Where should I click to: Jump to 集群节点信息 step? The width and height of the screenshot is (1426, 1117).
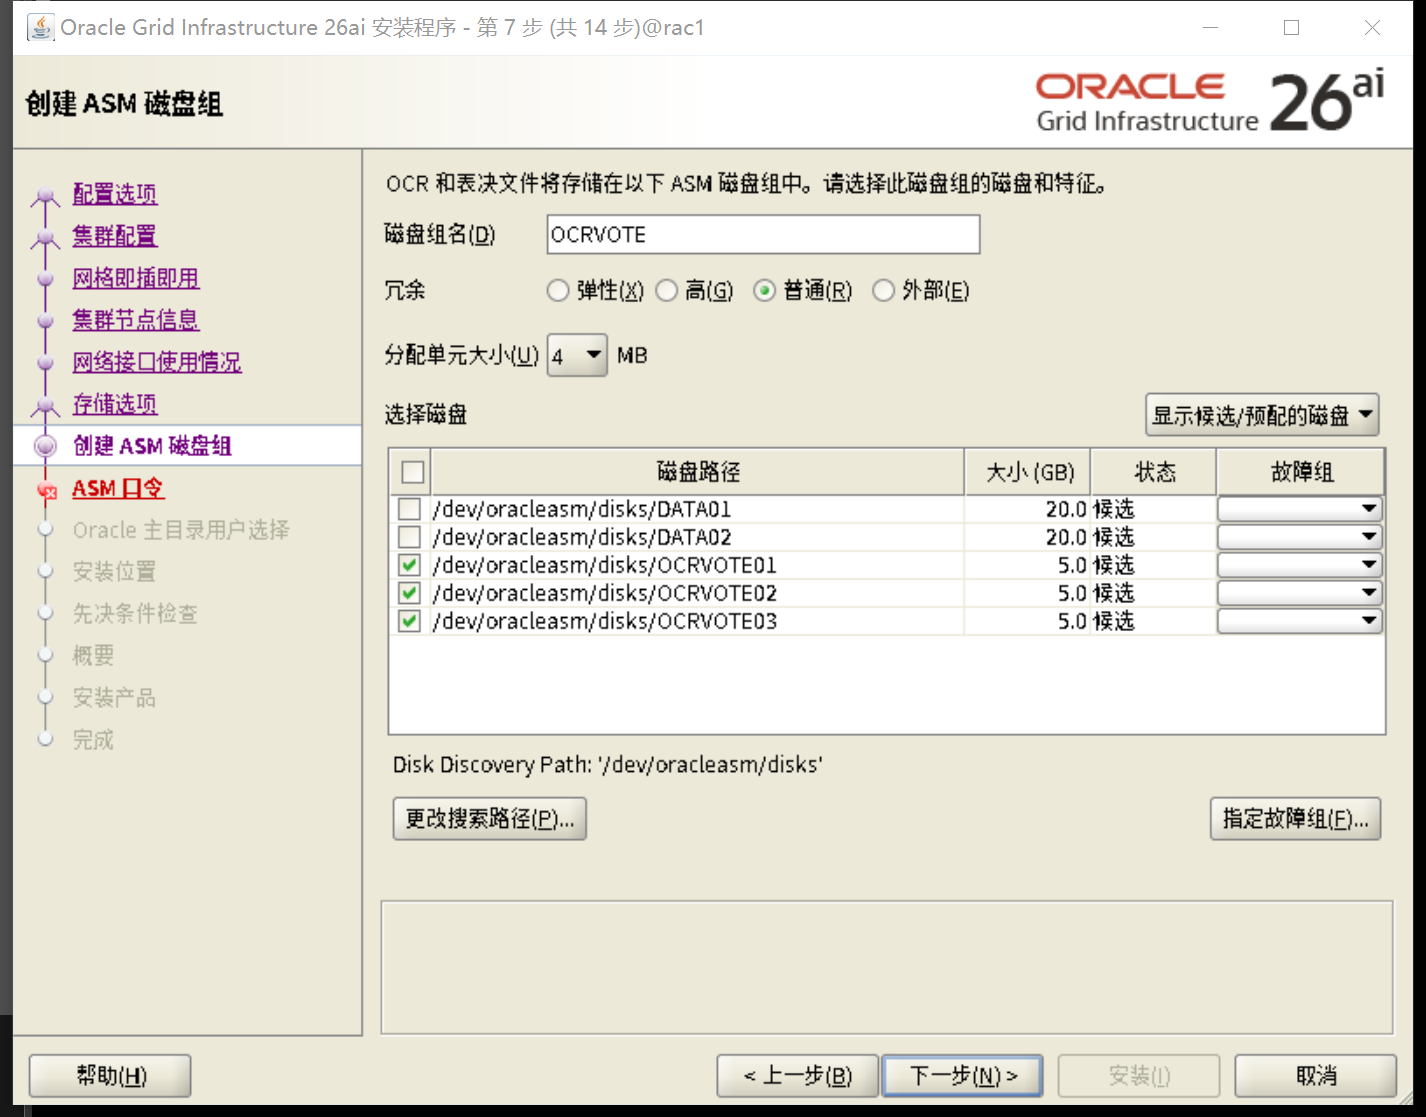pos(136,320)
